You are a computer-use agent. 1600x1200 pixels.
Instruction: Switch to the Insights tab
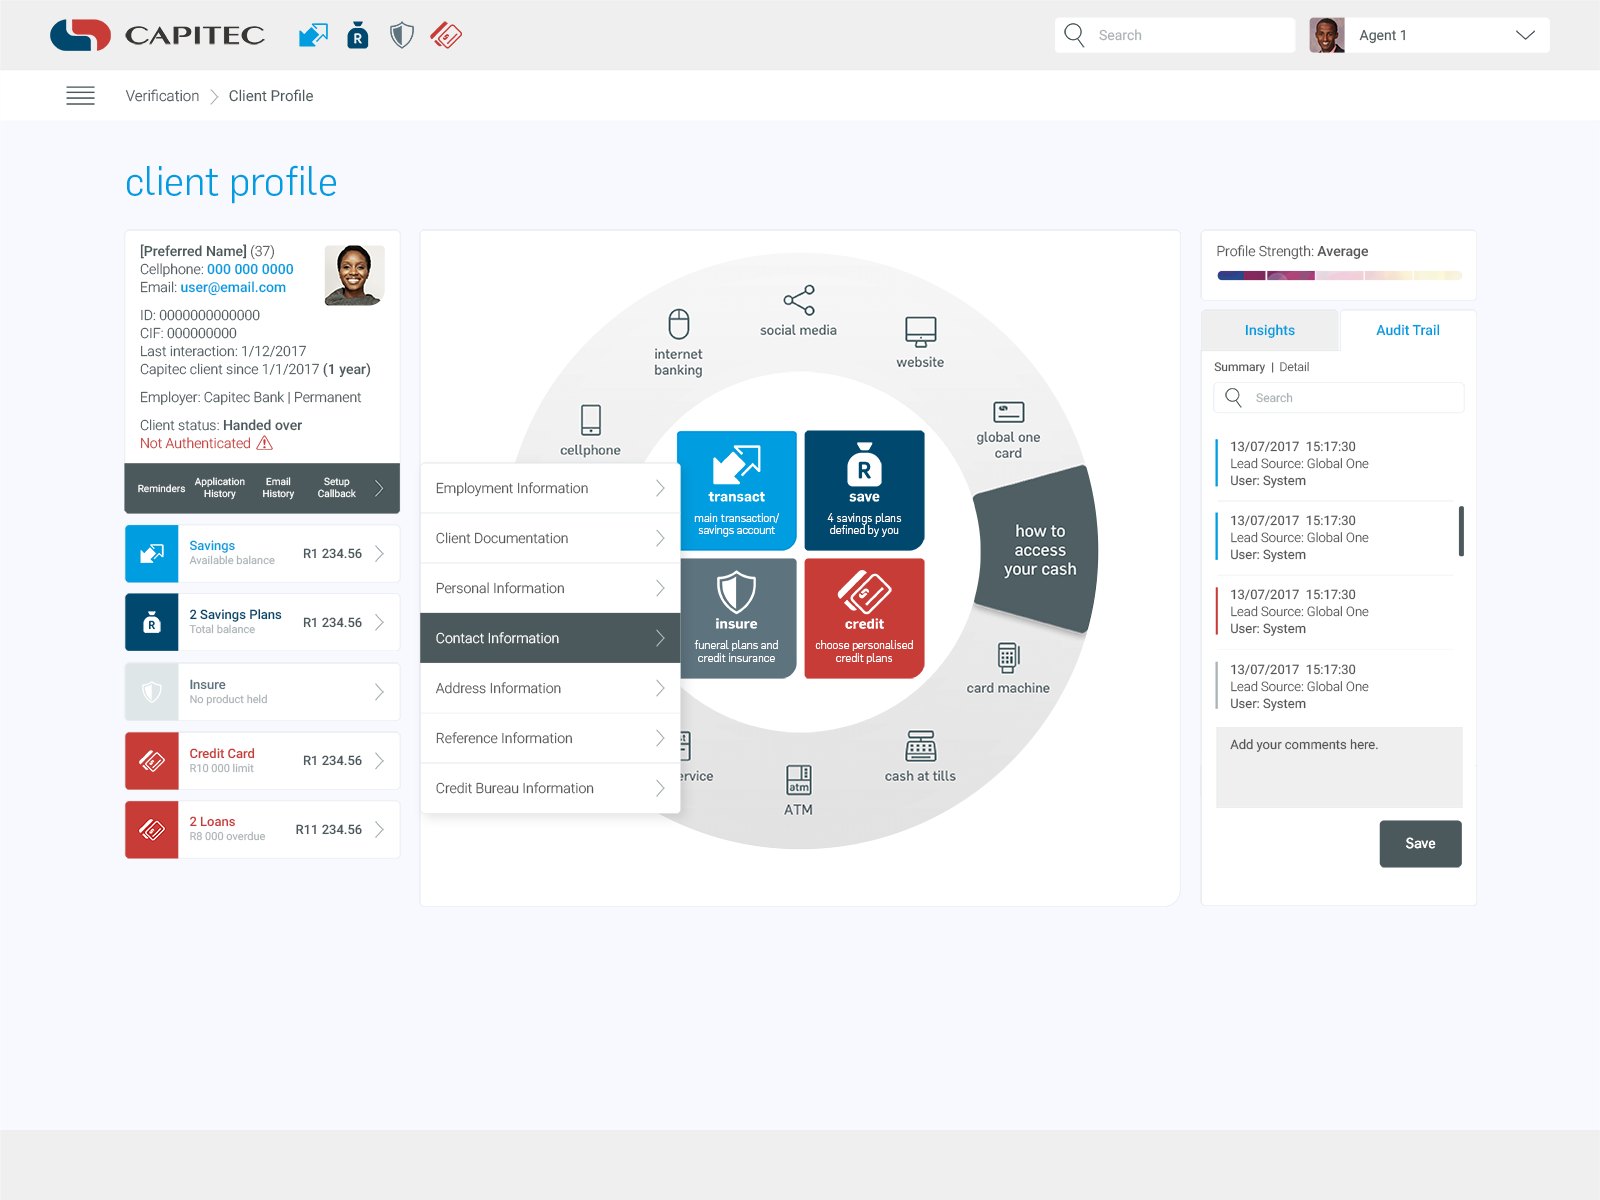[x=1269, y=330]
